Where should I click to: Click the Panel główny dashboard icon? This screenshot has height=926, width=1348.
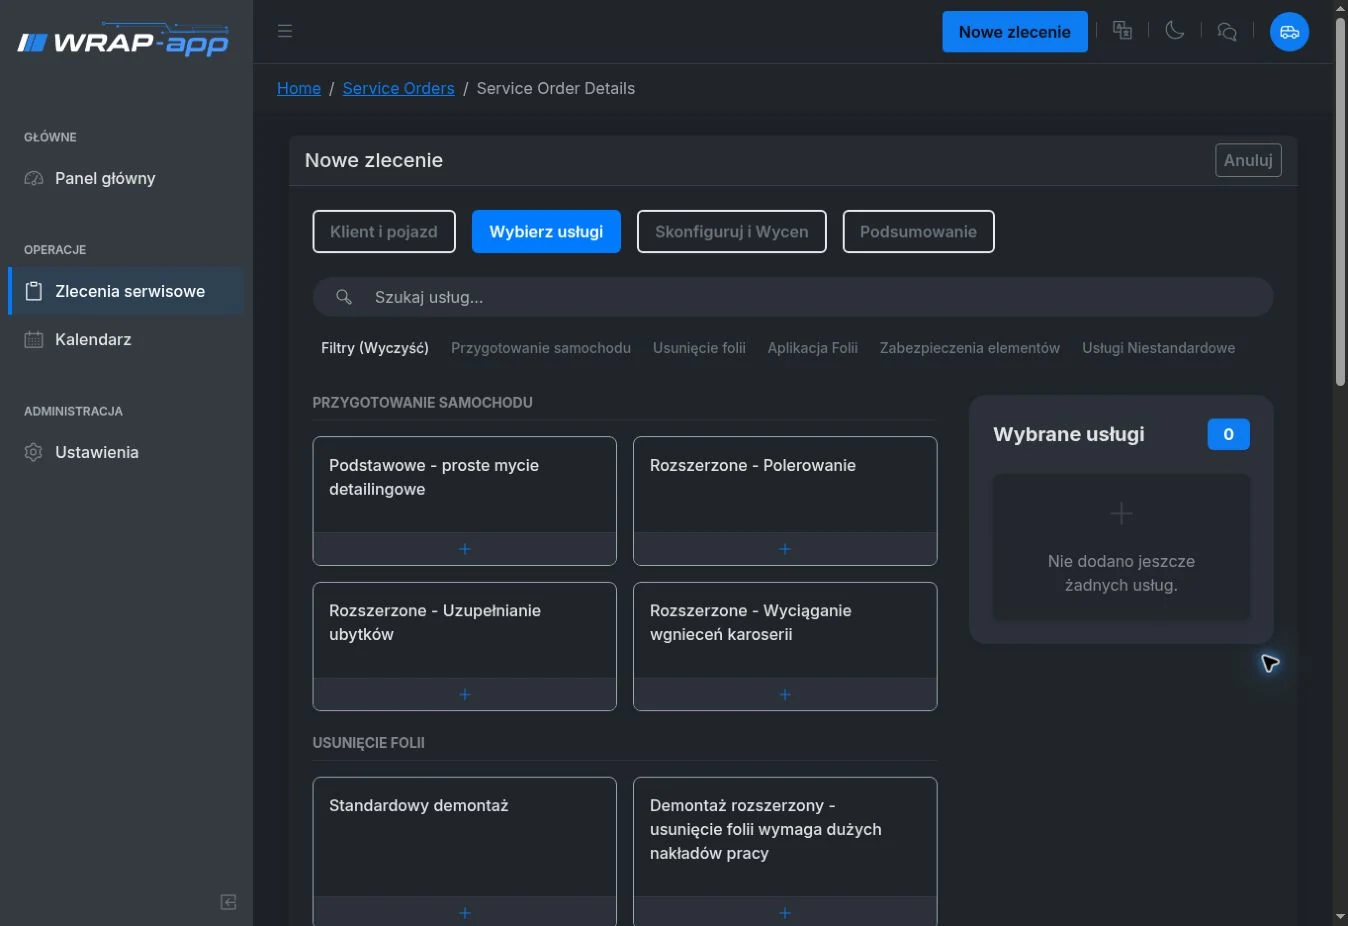click(34, 178)
